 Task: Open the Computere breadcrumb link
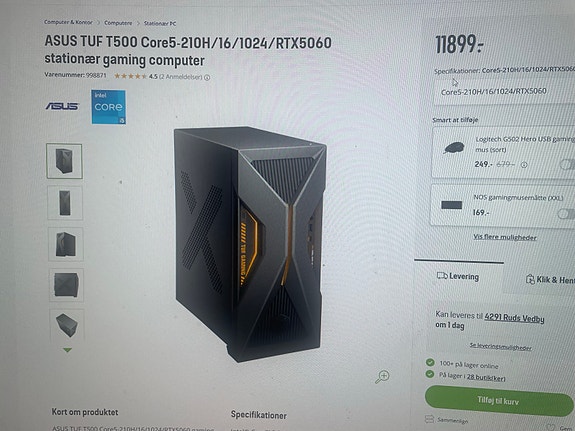(x=118, y=23)
